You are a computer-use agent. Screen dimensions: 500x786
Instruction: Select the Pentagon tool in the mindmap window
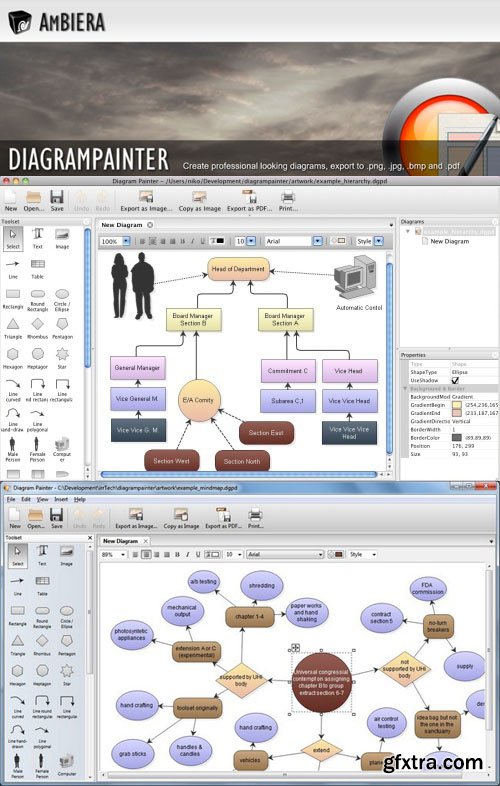tap(67, 645)
